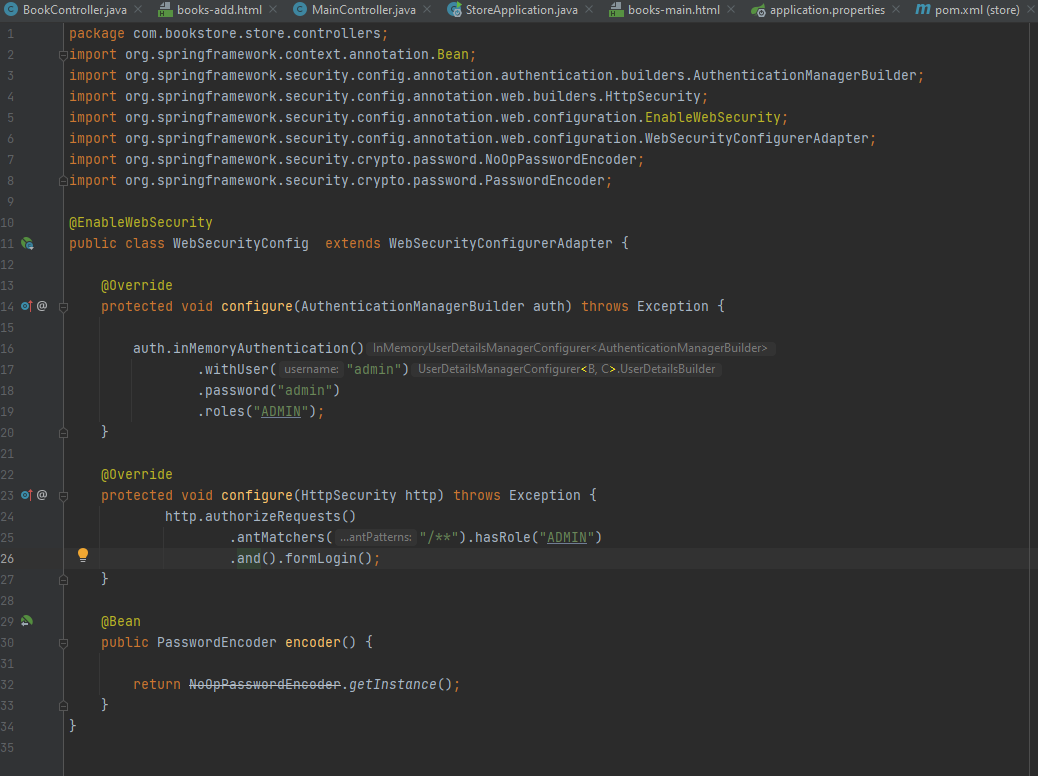The height and width of the screenshot is (776, 1038).
Task: Click the EnableWebSecurity import on line 5
Action: point(428,118)
